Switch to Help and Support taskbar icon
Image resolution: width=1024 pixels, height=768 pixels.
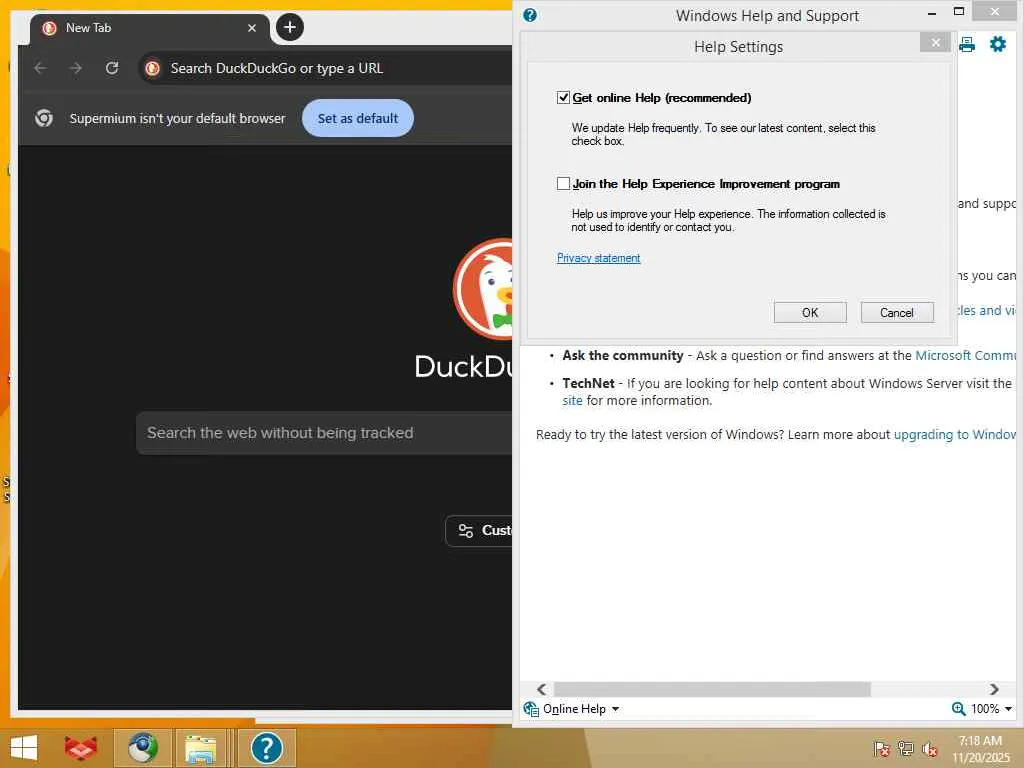click(266, 748)
